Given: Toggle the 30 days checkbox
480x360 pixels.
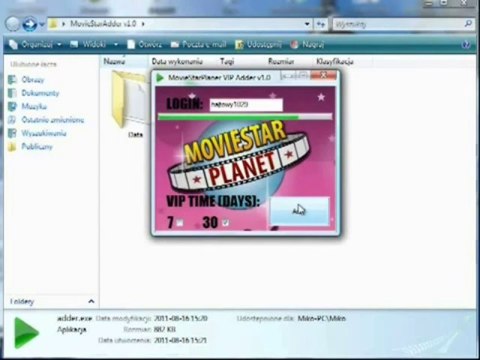Looking at the screenshot, I should tap(225, 222).
